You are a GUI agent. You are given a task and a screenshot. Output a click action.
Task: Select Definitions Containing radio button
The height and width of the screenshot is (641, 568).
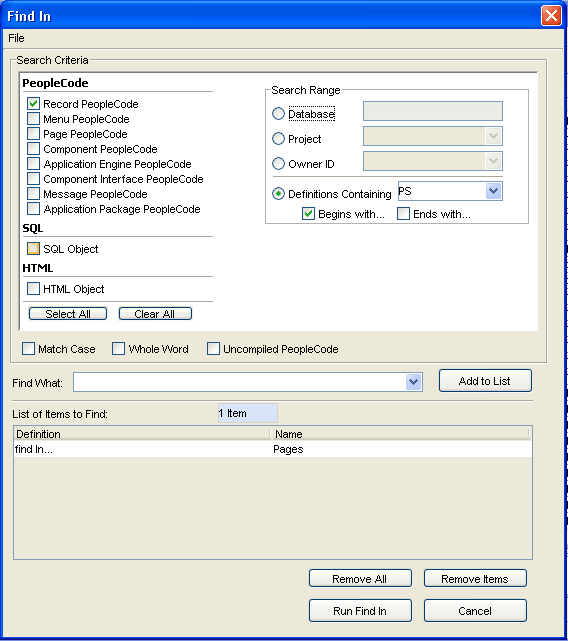click(278, 194)
